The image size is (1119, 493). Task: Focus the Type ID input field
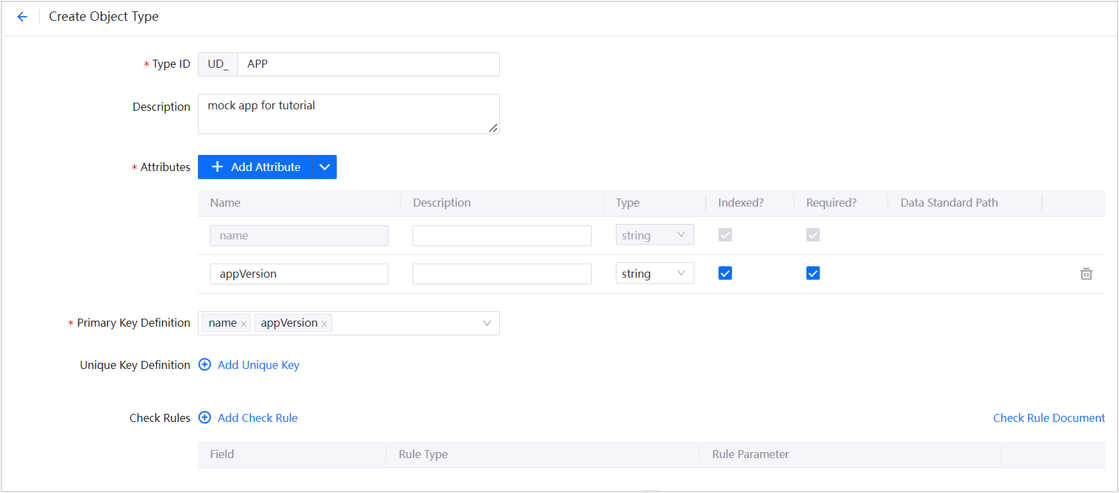coord(367,64)
